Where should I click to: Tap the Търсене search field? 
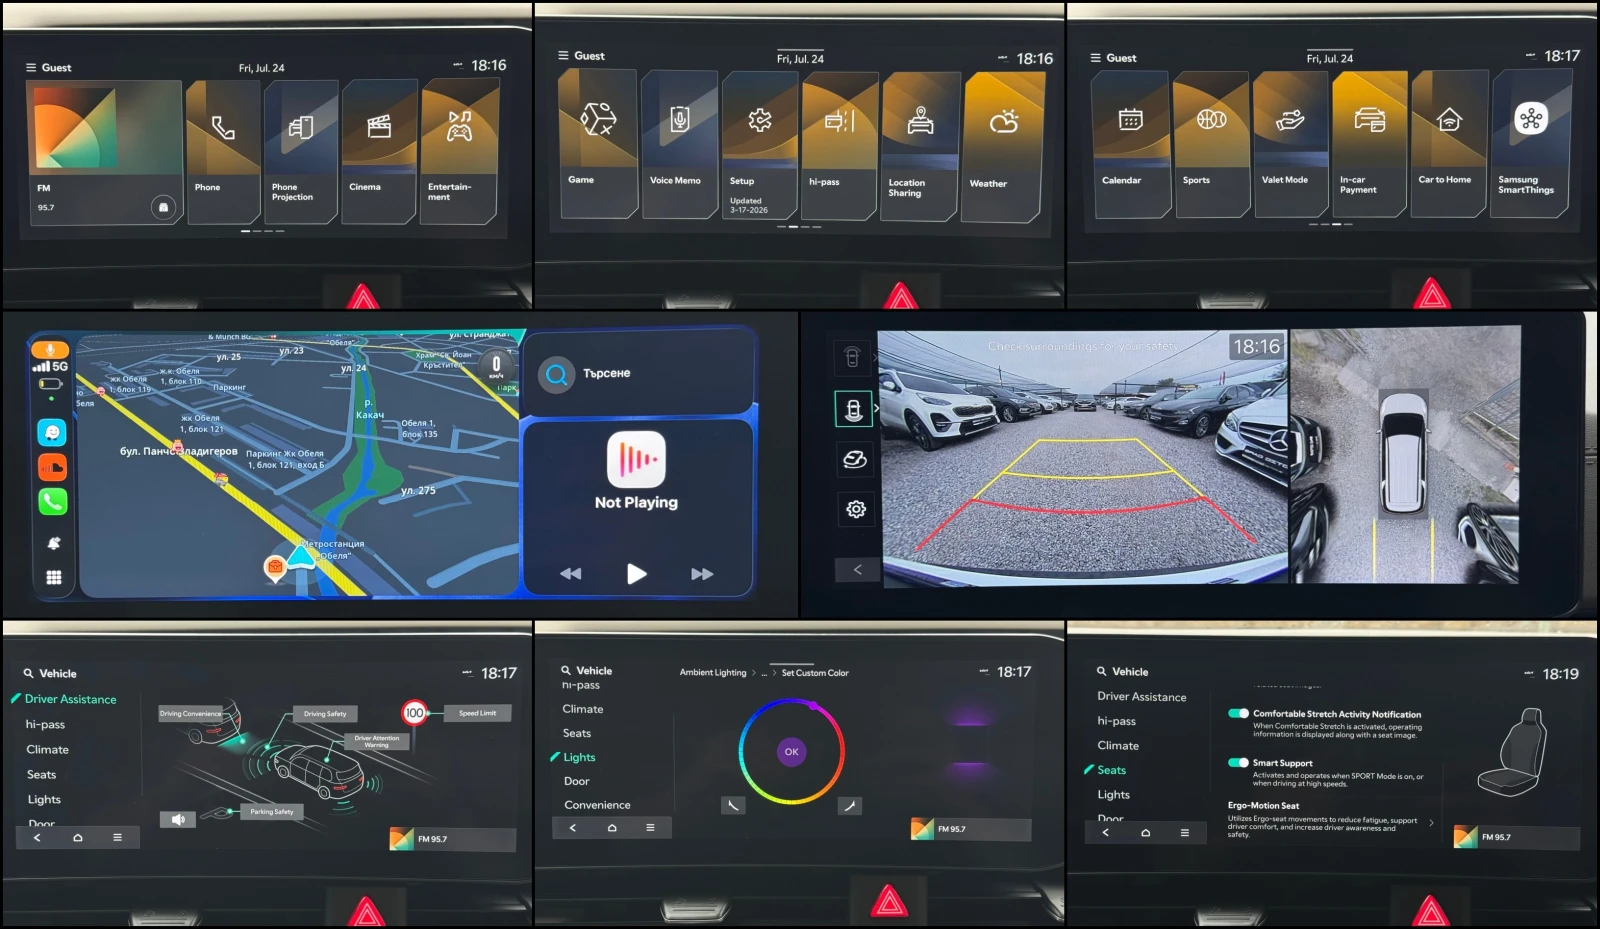(637, 373)
